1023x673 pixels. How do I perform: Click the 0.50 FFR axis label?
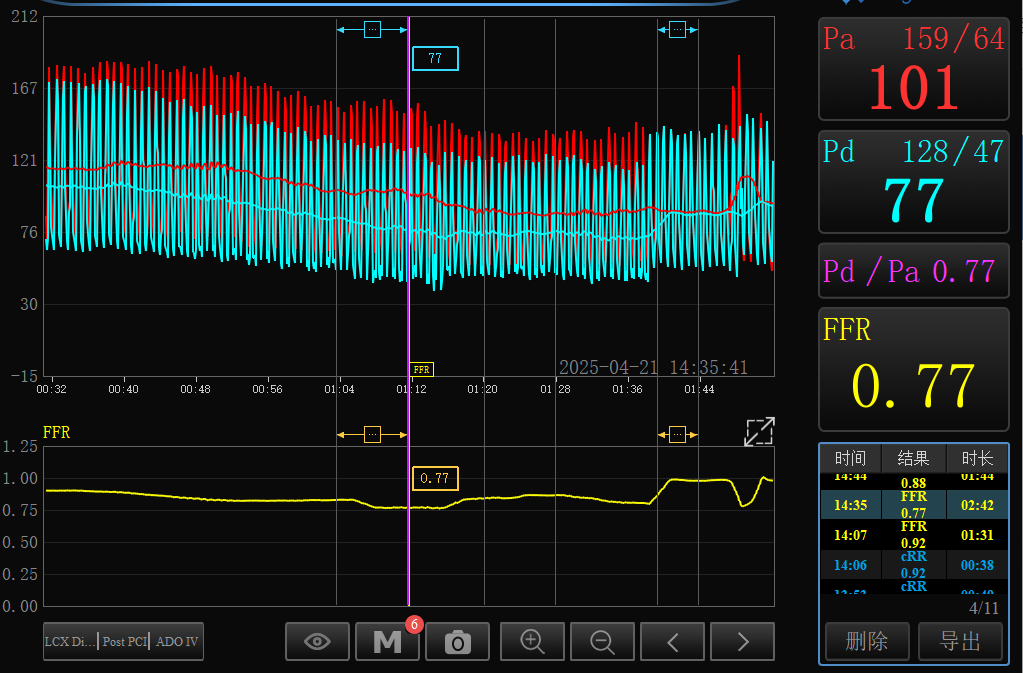coord(20,543)
